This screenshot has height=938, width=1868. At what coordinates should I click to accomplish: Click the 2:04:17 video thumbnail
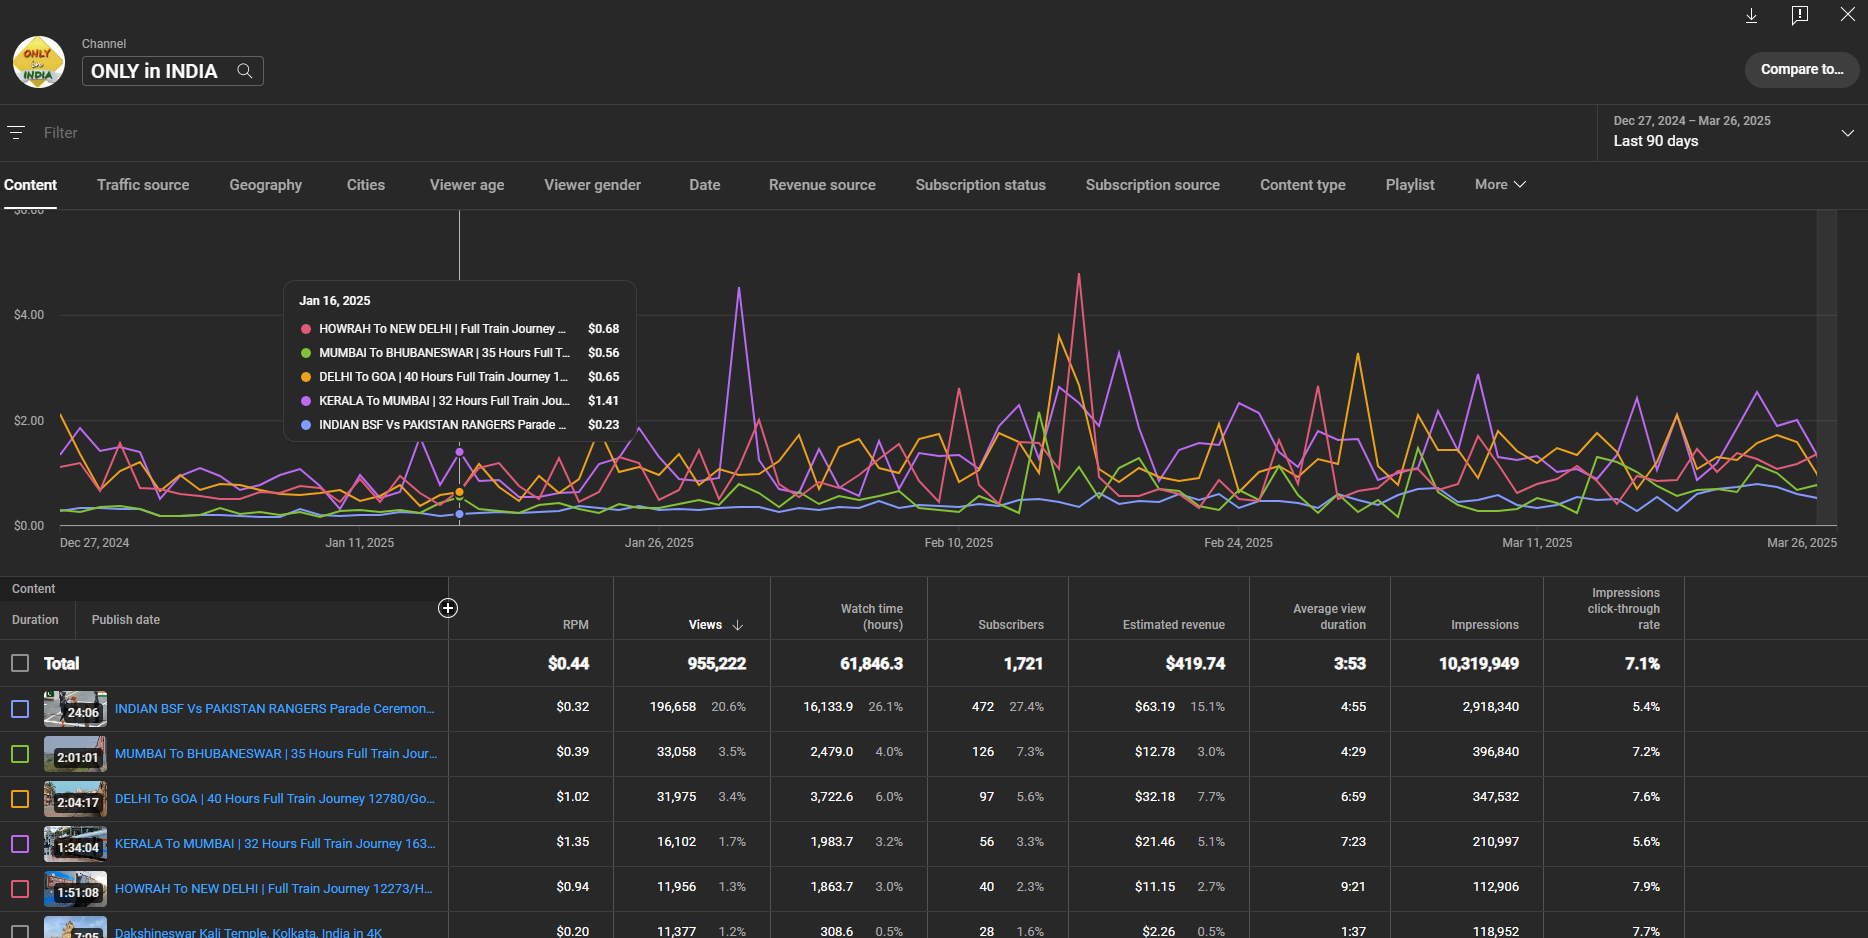tap(75, 798)
